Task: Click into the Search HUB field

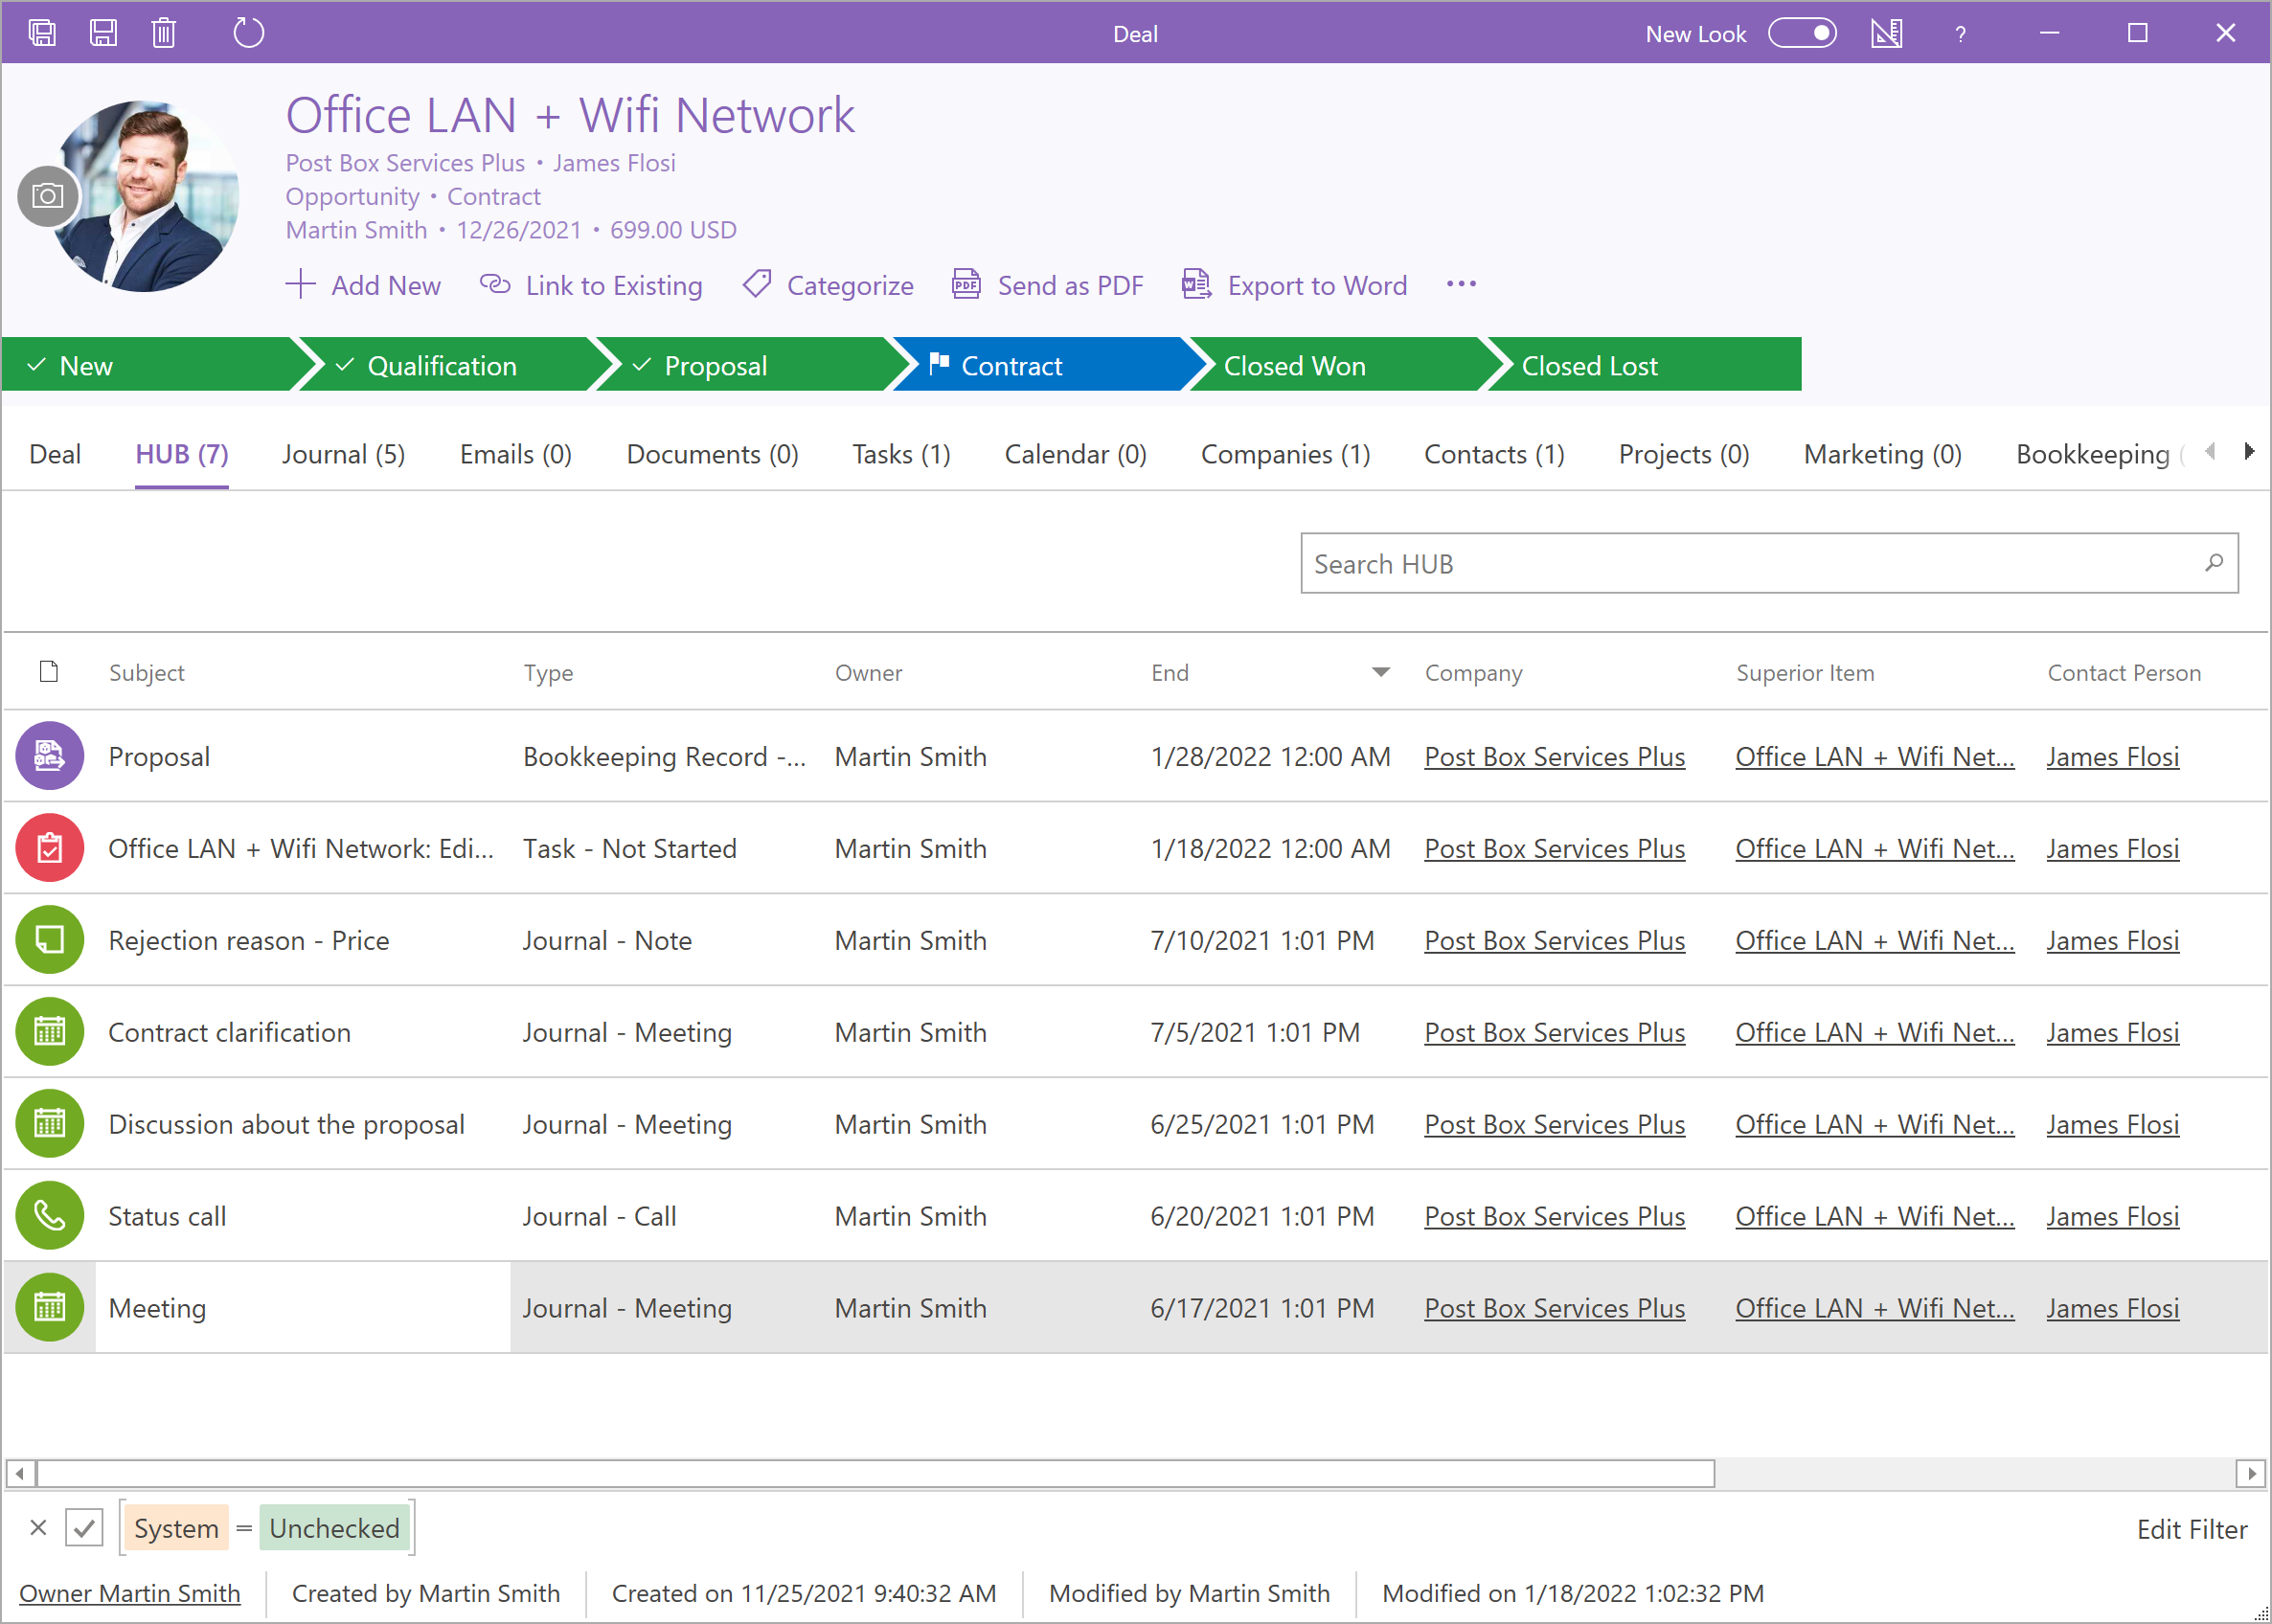Action: (1750, 564)
